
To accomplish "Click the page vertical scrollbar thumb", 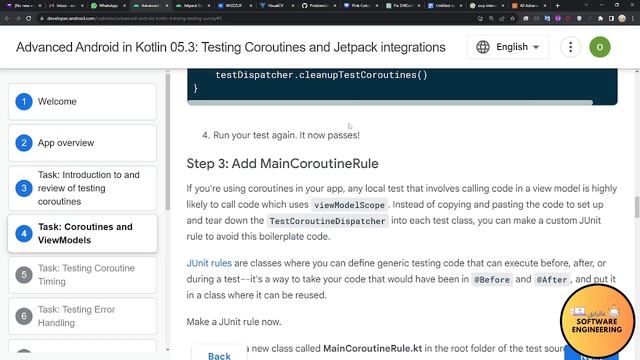I will 637,207.
